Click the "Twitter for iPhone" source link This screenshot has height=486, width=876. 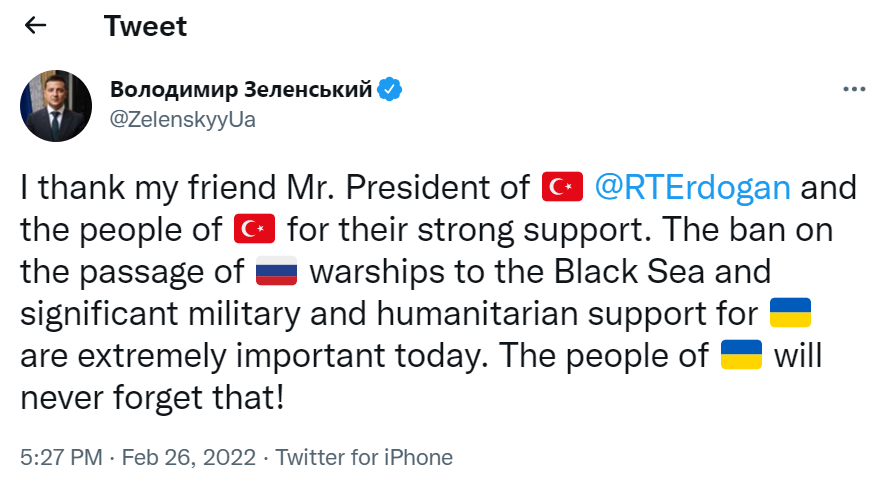coord(364,458)
